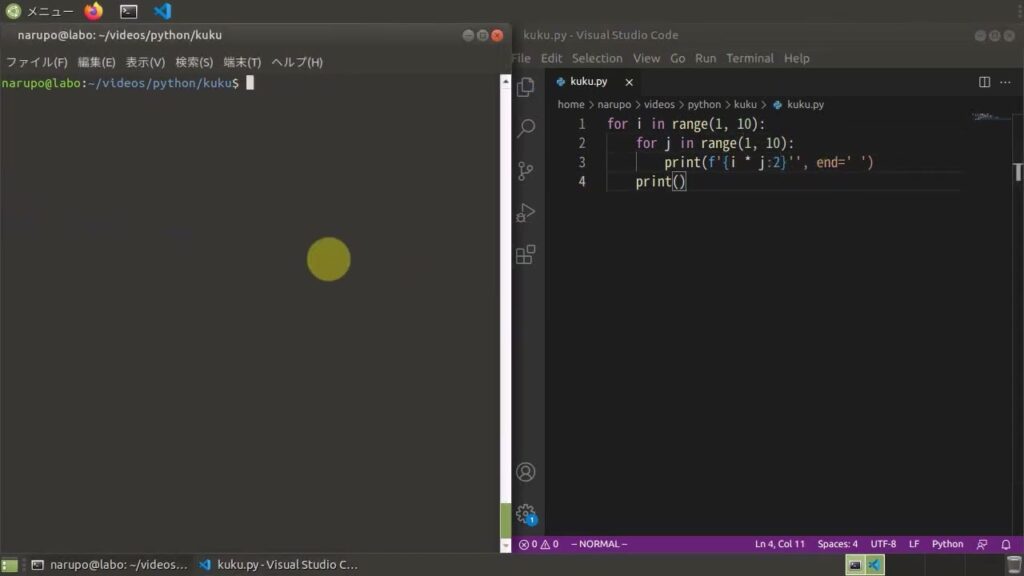
Task: Open the Search view in VS Code
Action: click(525, 129)
